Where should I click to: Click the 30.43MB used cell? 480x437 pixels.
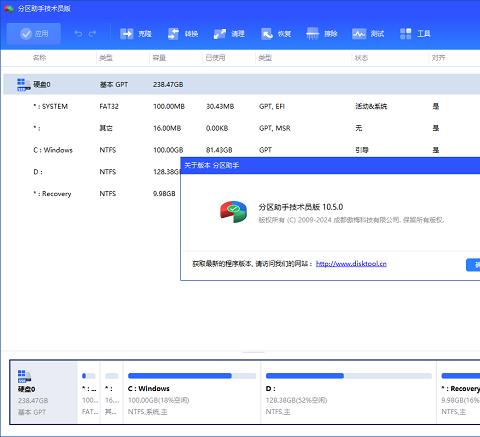click(220, 106)
